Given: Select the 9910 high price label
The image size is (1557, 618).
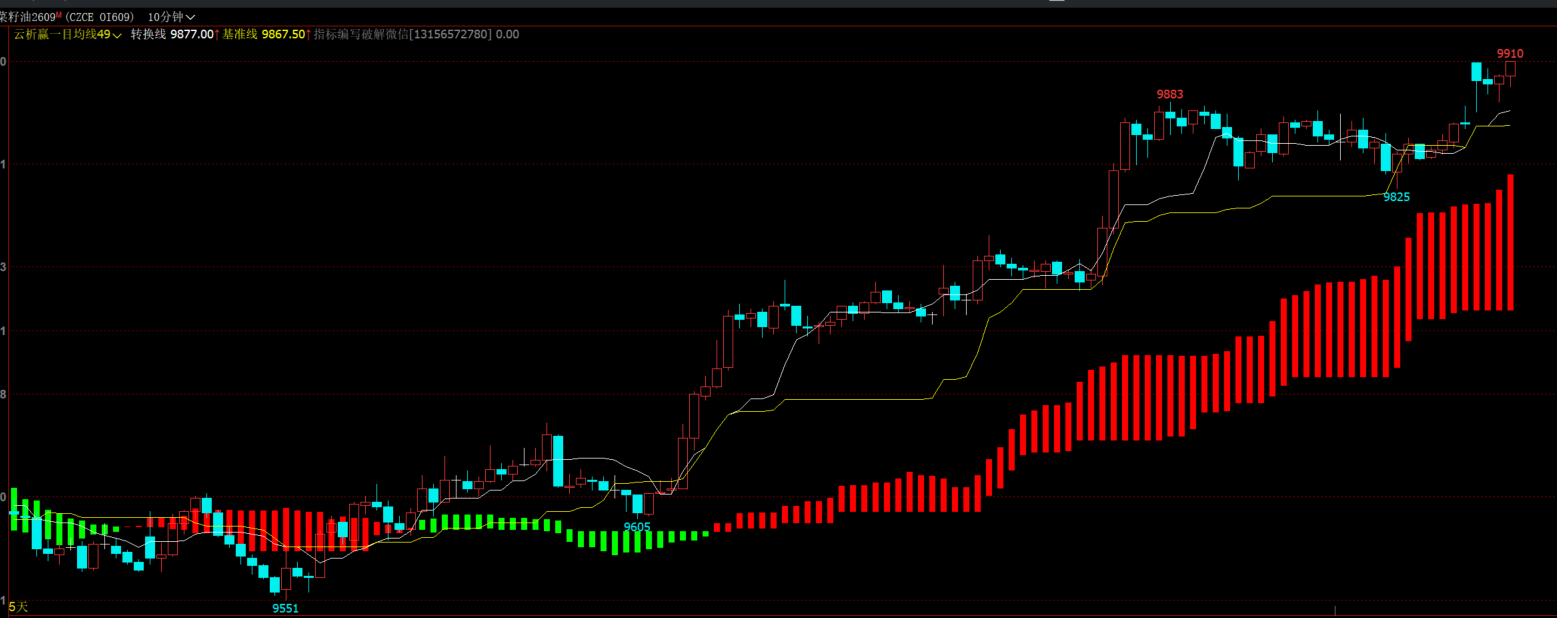Looking at the screenshot, I should point(1510,53).
